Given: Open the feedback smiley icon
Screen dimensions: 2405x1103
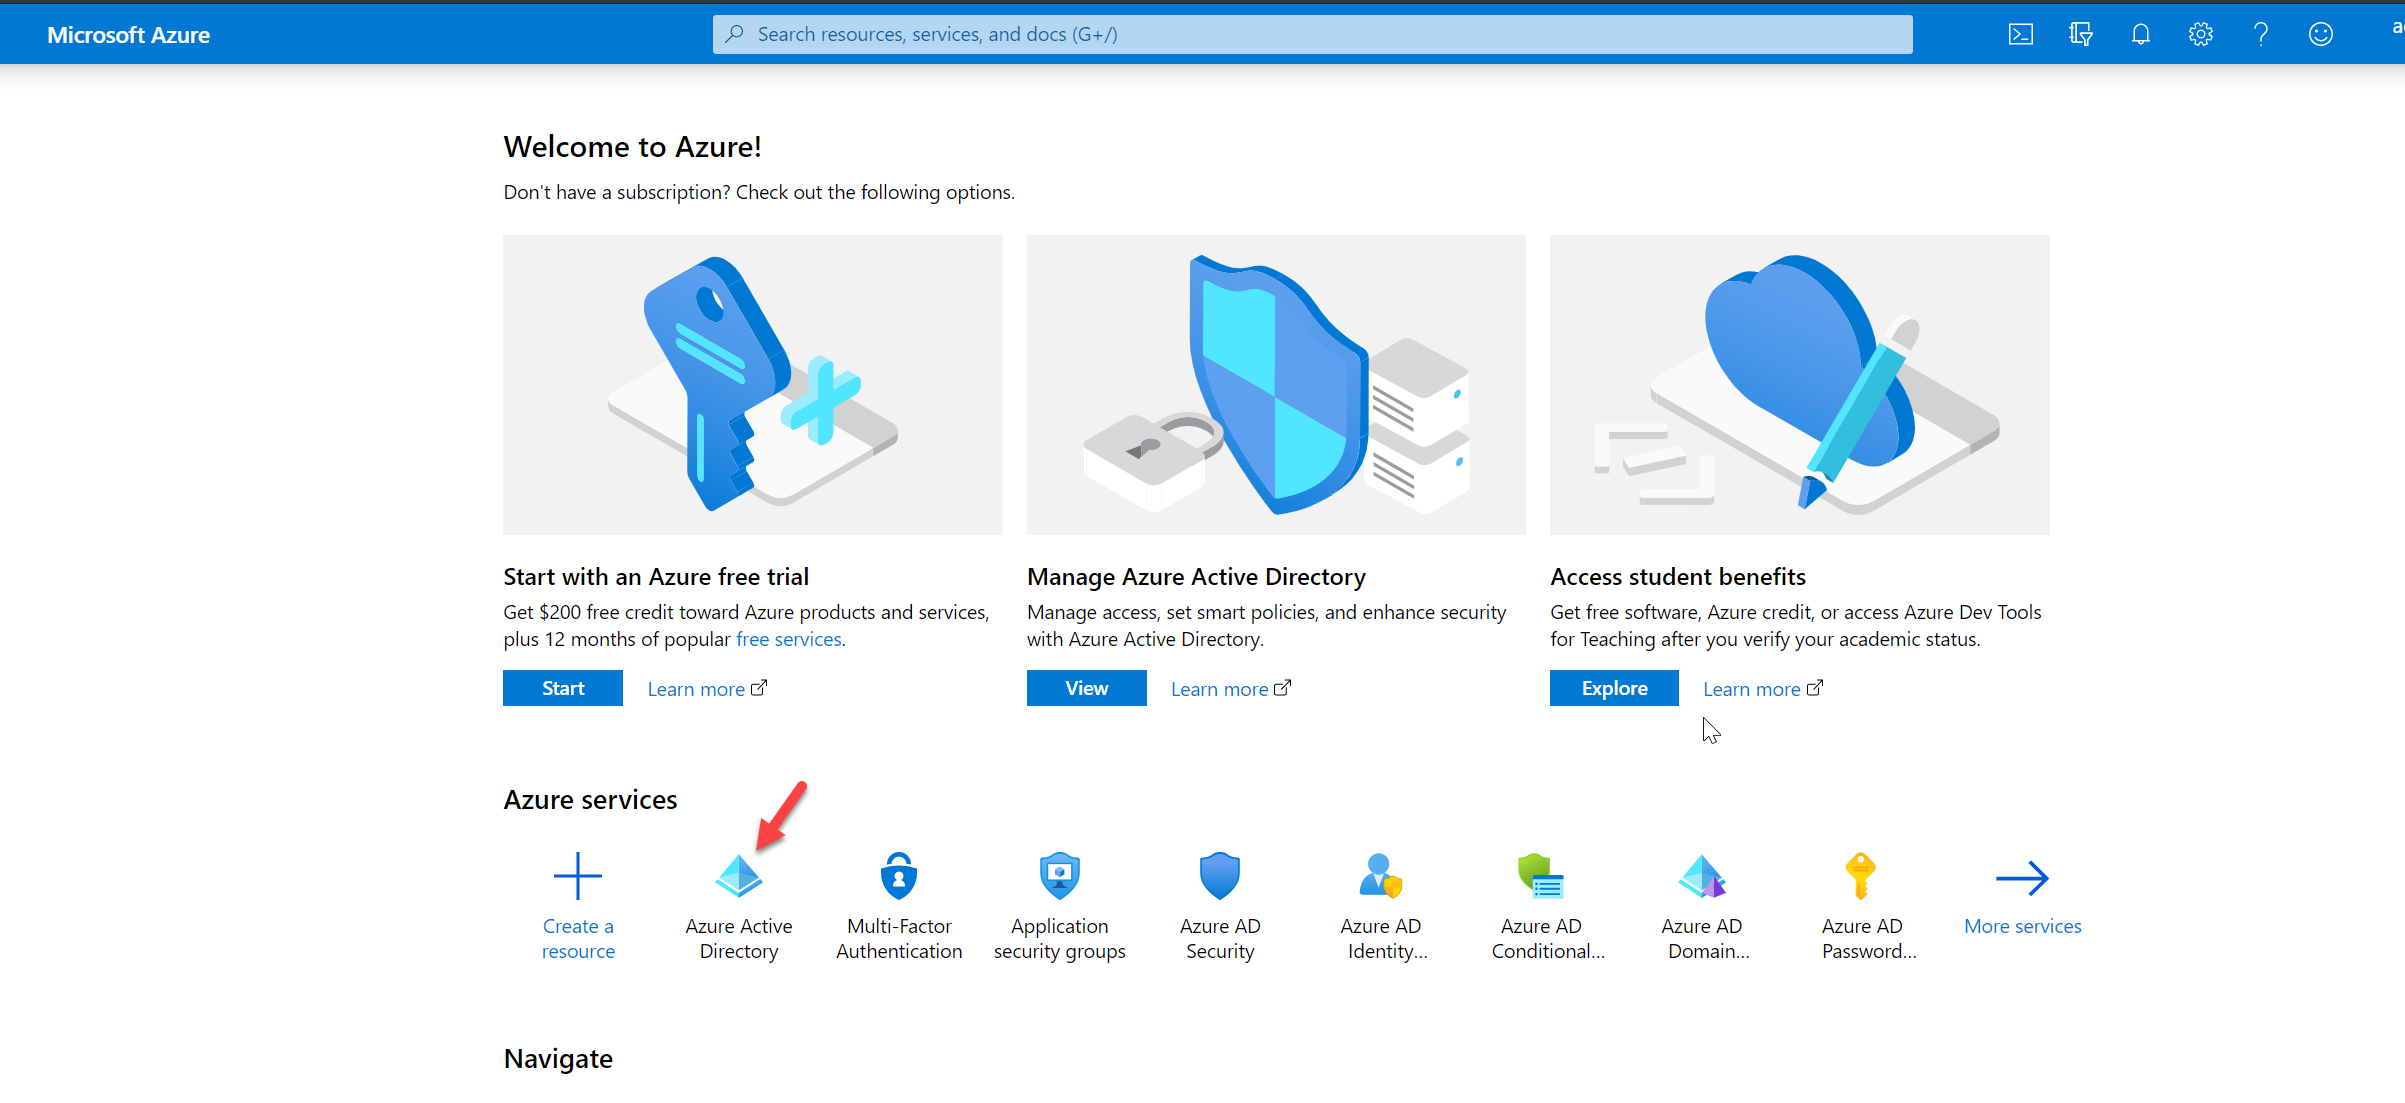Looking at the screenshot, I should coord(2320,34).
